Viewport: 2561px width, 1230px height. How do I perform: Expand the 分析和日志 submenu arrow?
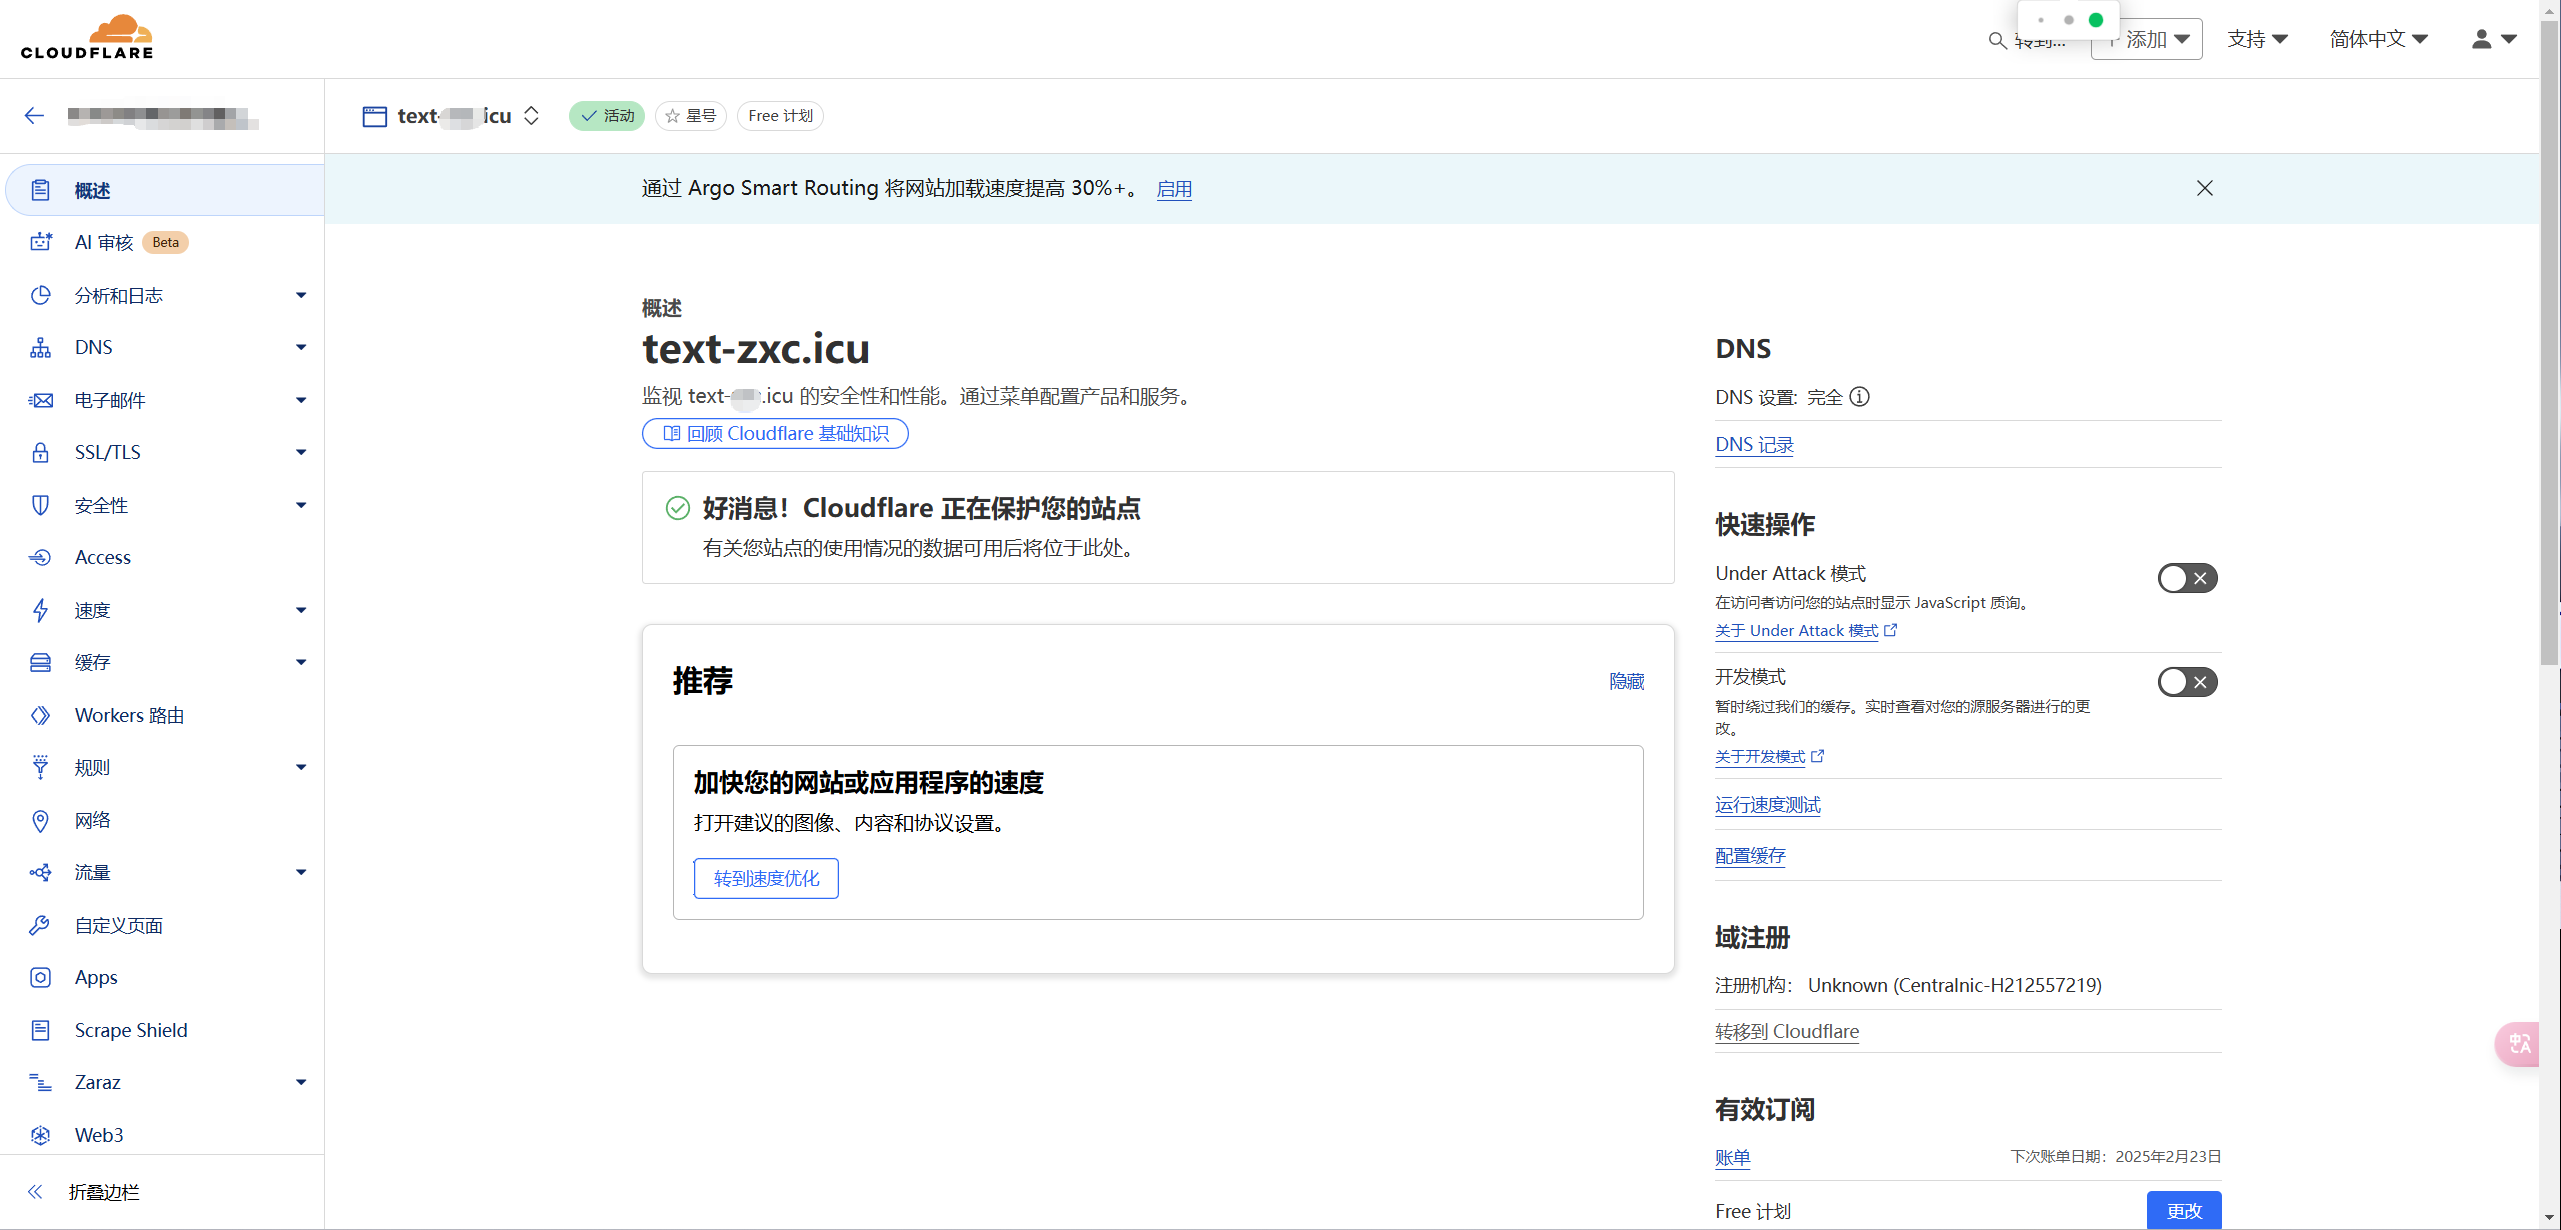[x=300, y=295]
